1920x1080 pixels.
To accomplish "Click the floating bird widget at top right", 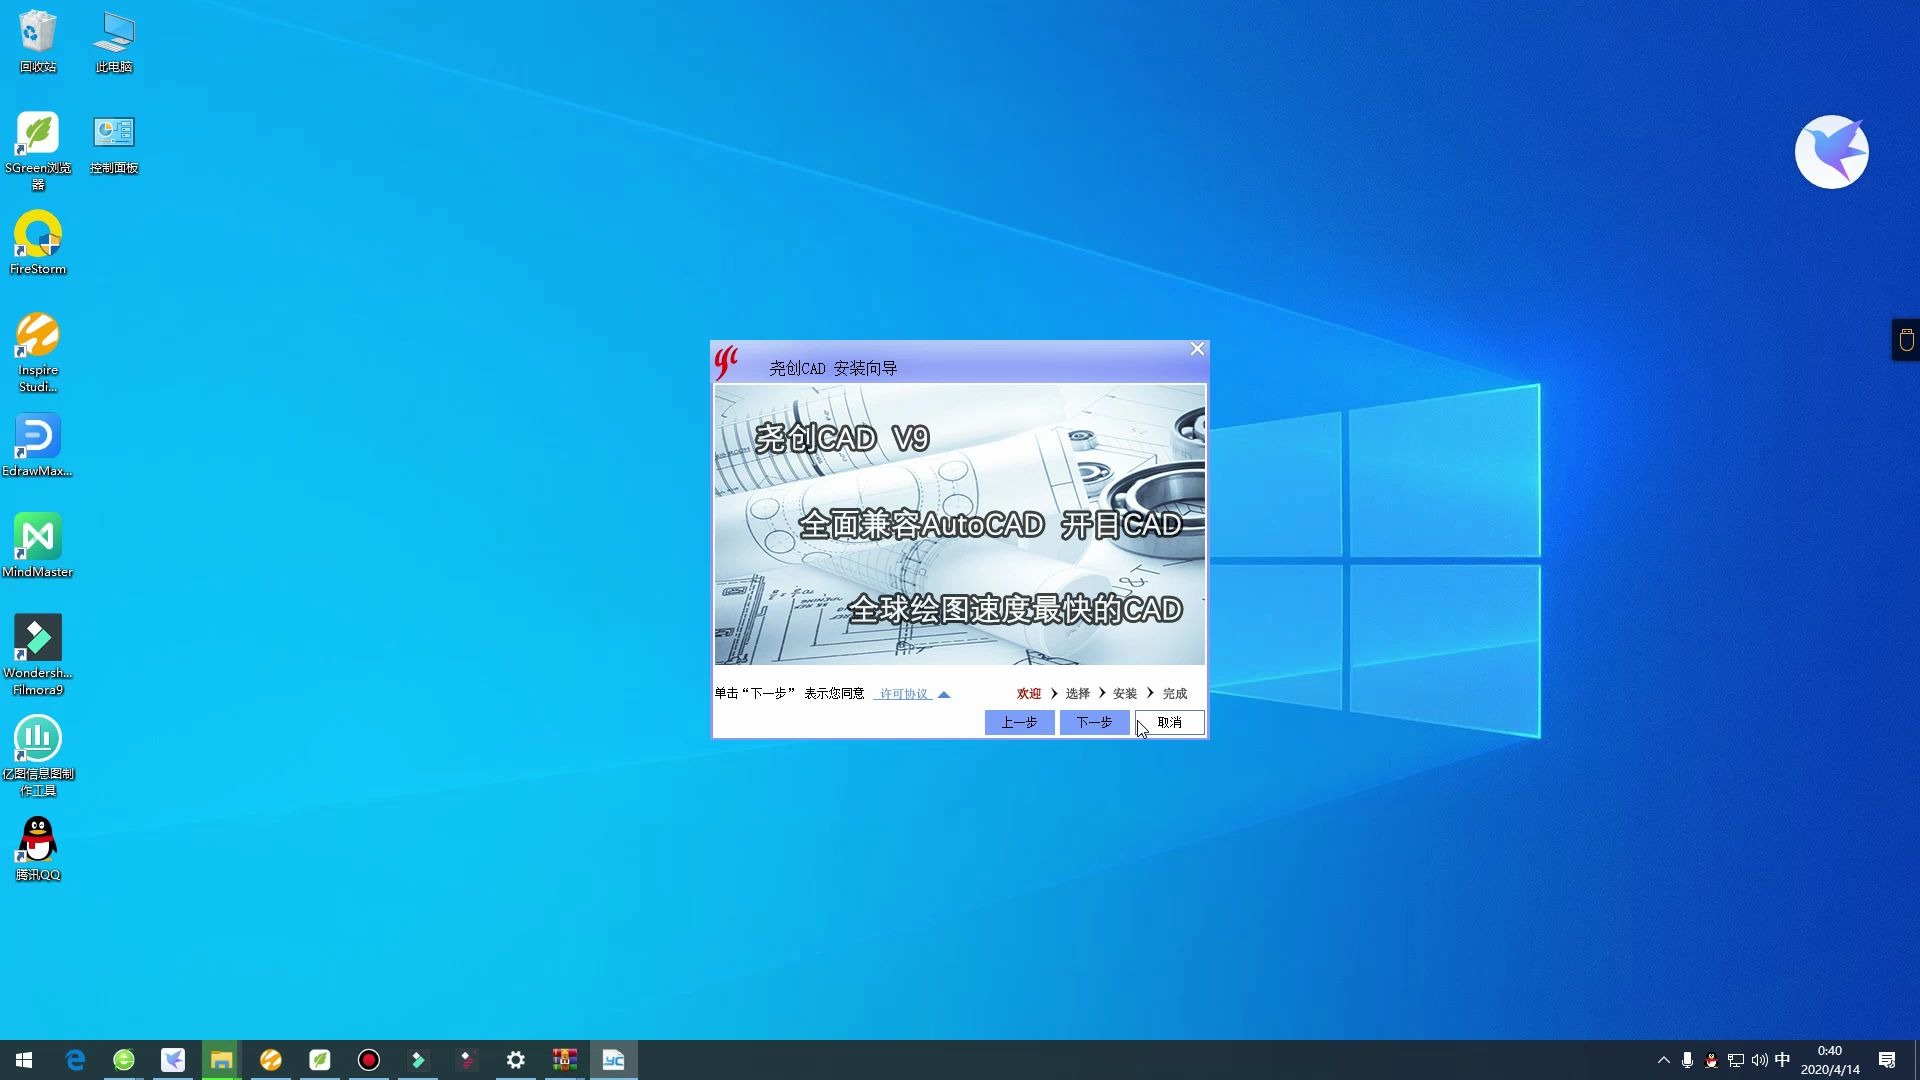I will (1831, 152).
